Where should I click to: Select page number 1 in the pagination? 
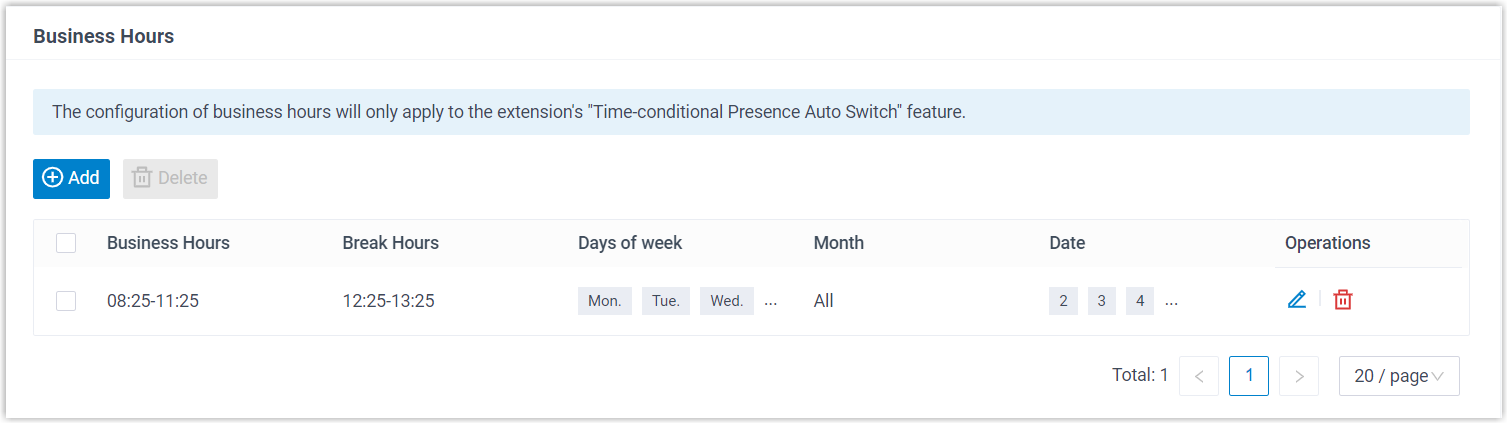tap(1249, 376)
